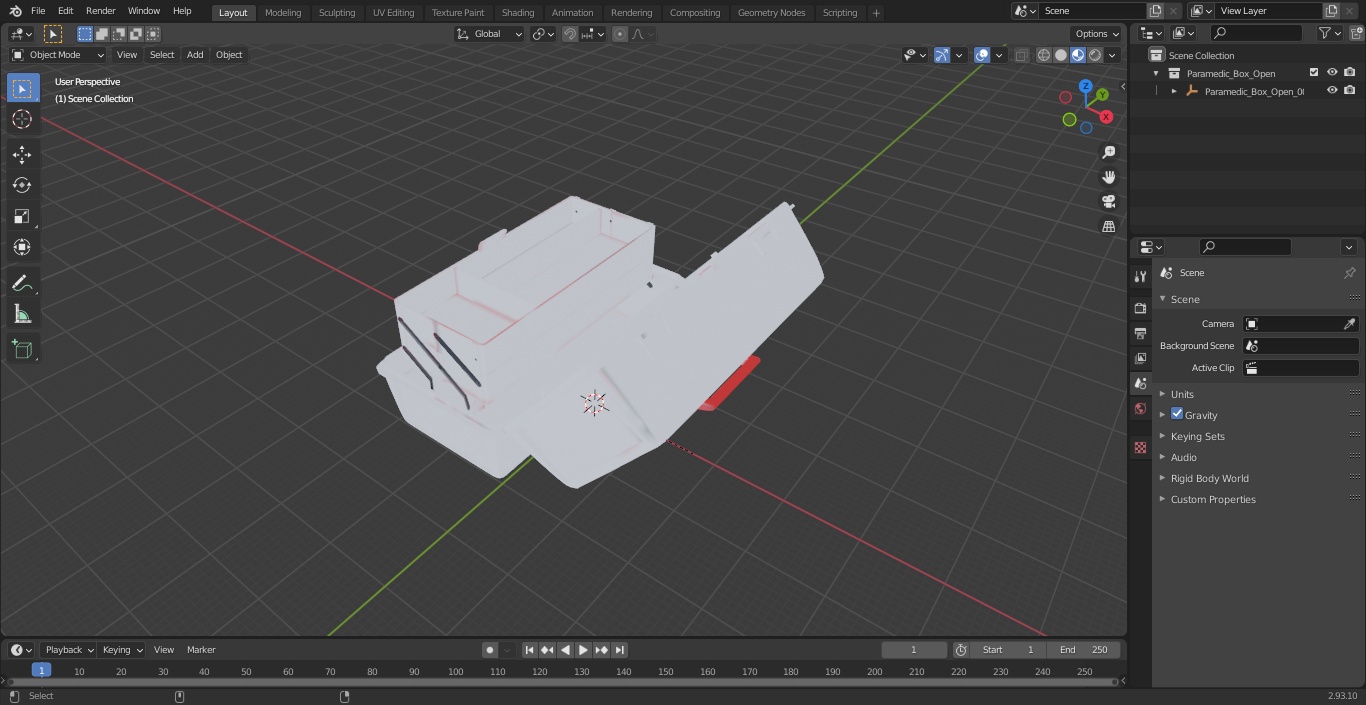Switch to the Shading workspace tab
Image resolution: width=1366 pixels, height=705 pixels.
[x=518, y=13]
